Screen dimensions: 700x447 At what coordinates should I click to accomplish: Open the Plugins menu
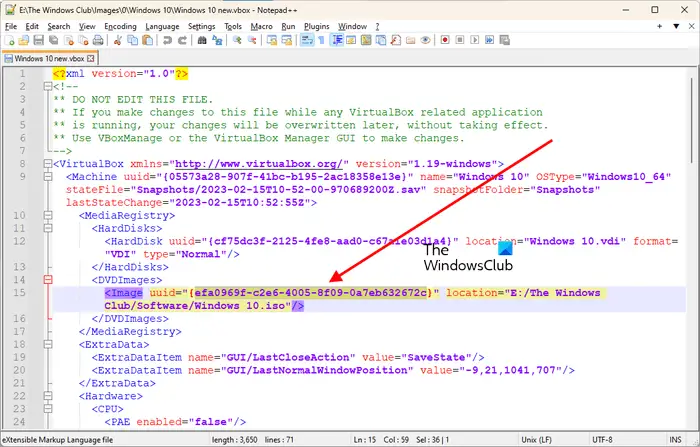tap(317, 26)
